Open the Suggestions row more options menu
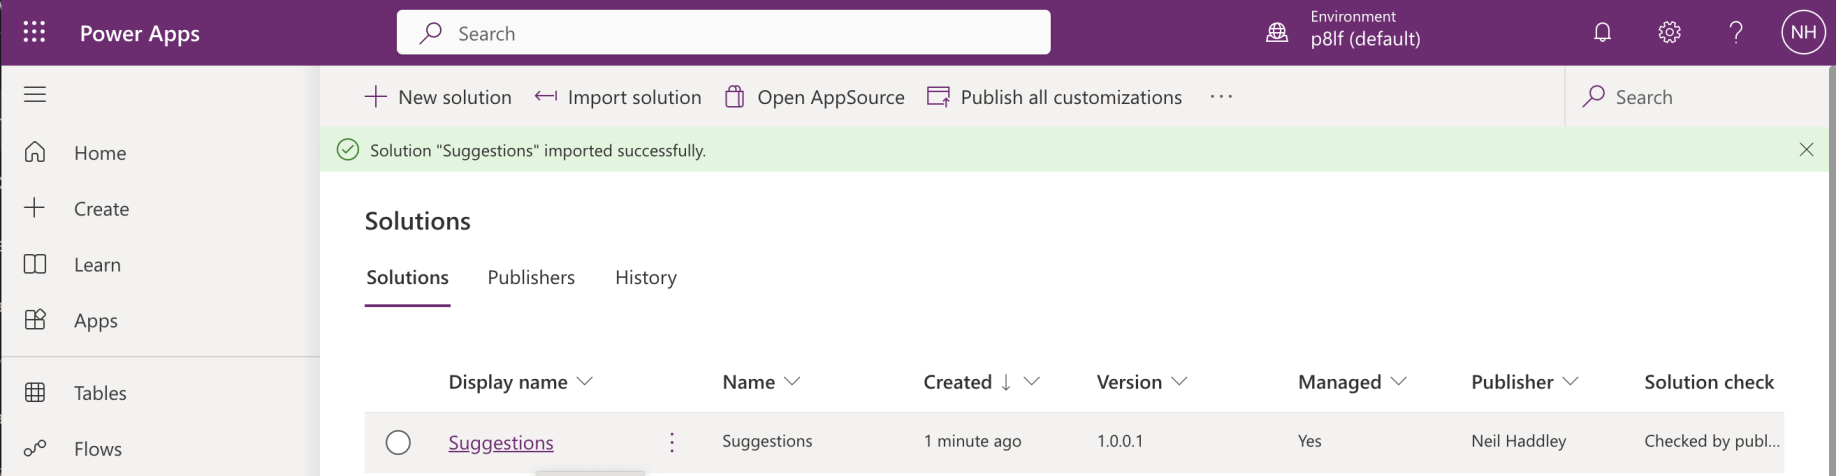 click(672, 442)
